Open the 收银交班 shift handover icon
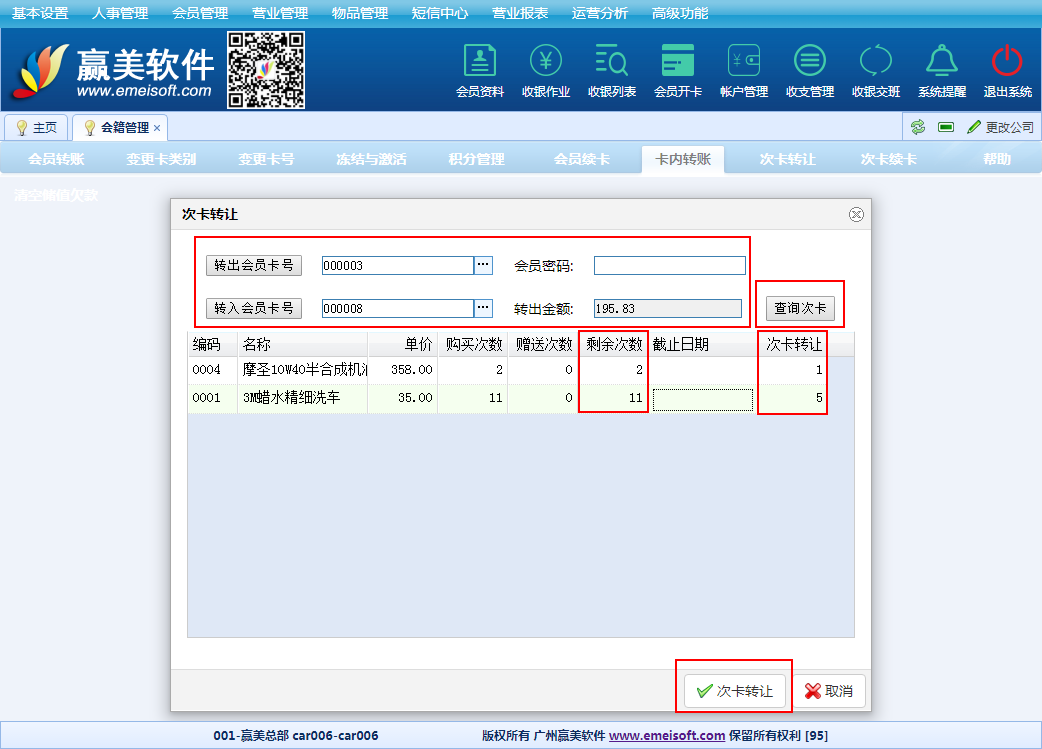This screenshot has width=1042, height=749. tap(876, 62)
